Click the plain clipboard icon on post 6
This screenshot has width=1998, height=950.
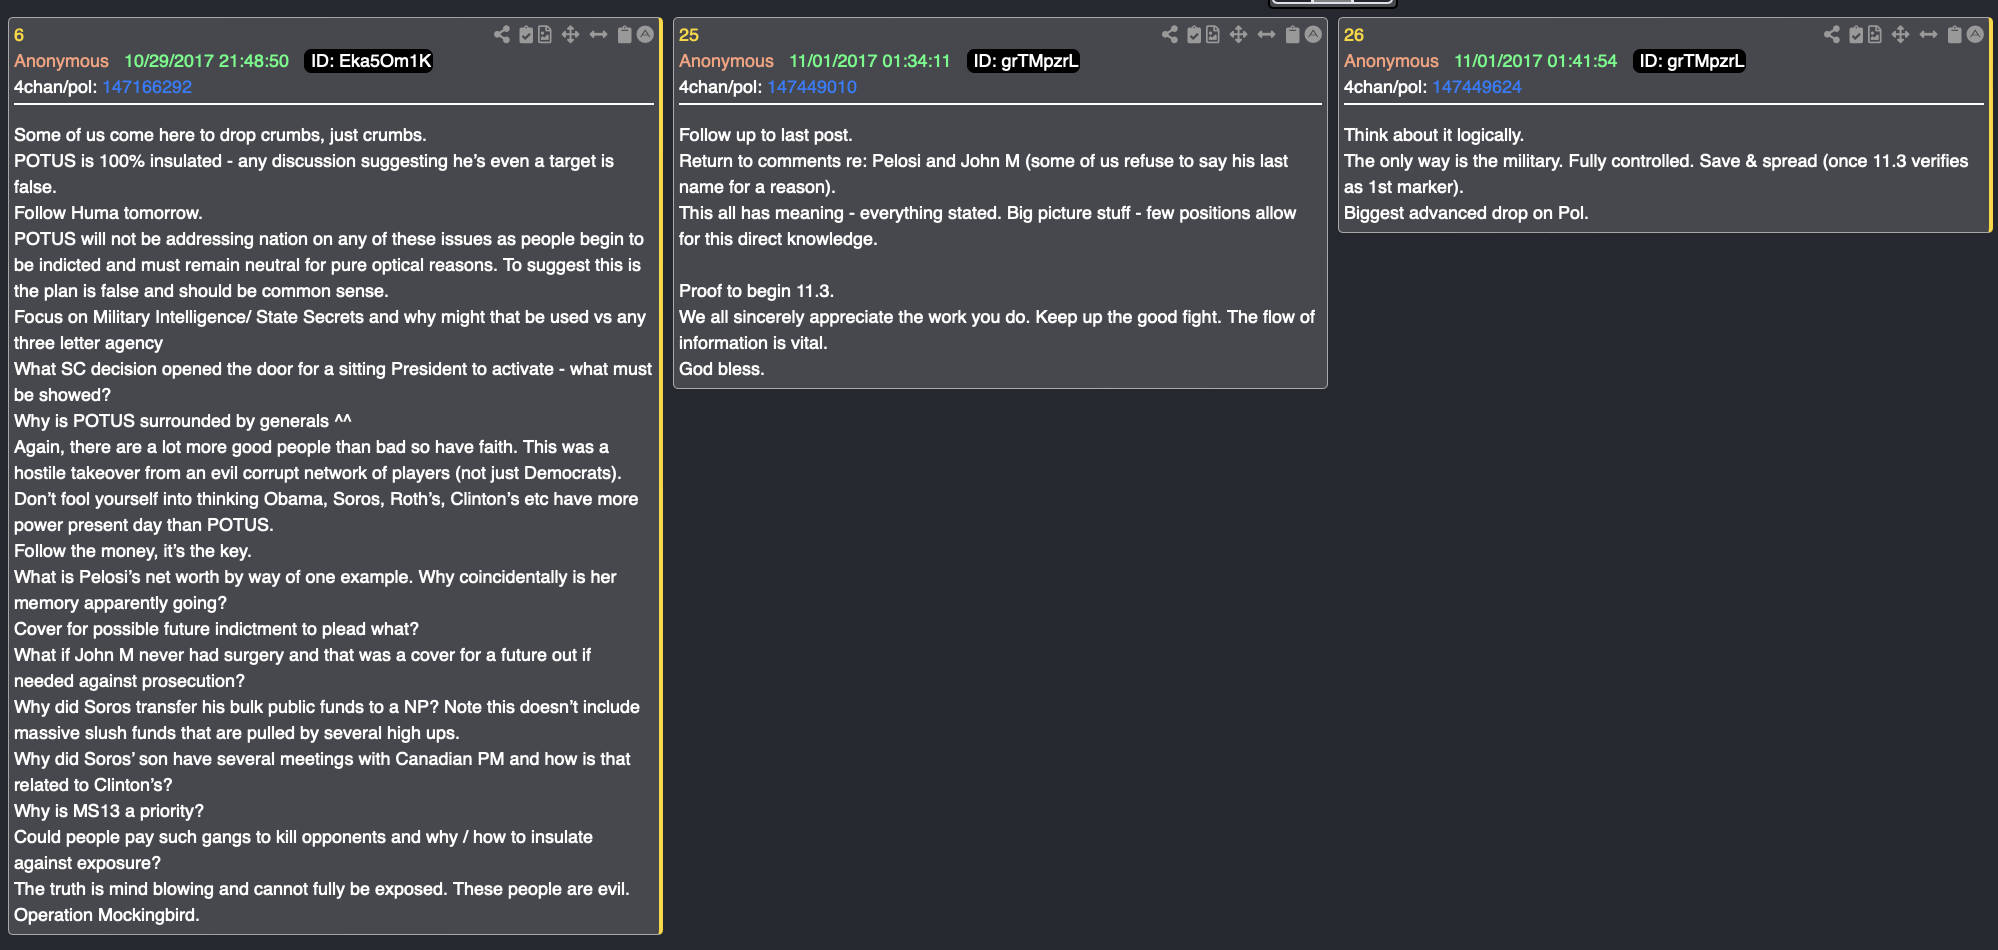tap(625, 35)
